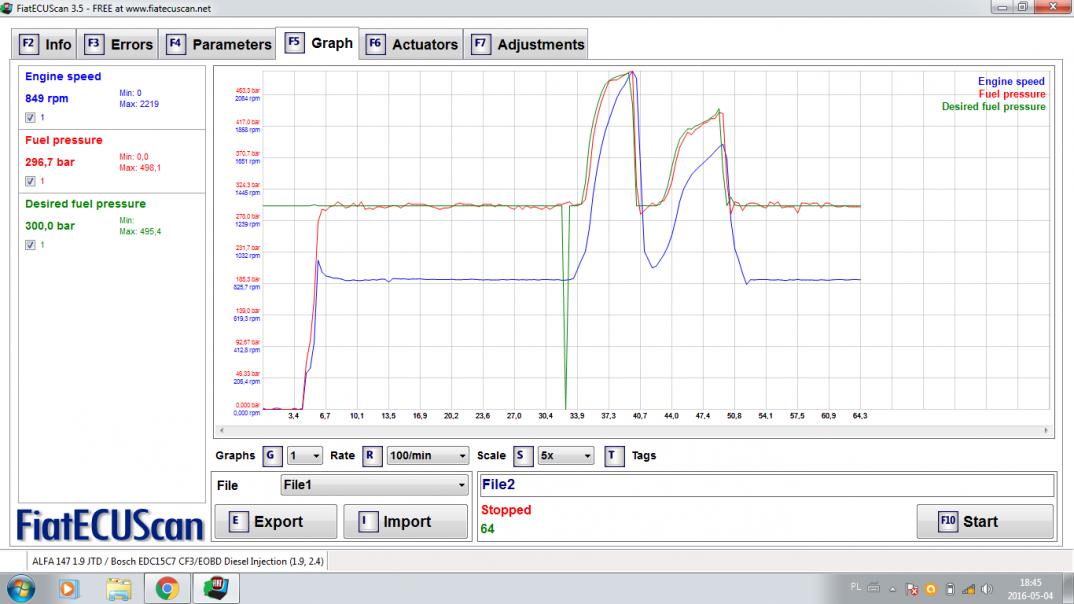
Task: Click the Engine speed legend label
Action: pos(1011,81)
